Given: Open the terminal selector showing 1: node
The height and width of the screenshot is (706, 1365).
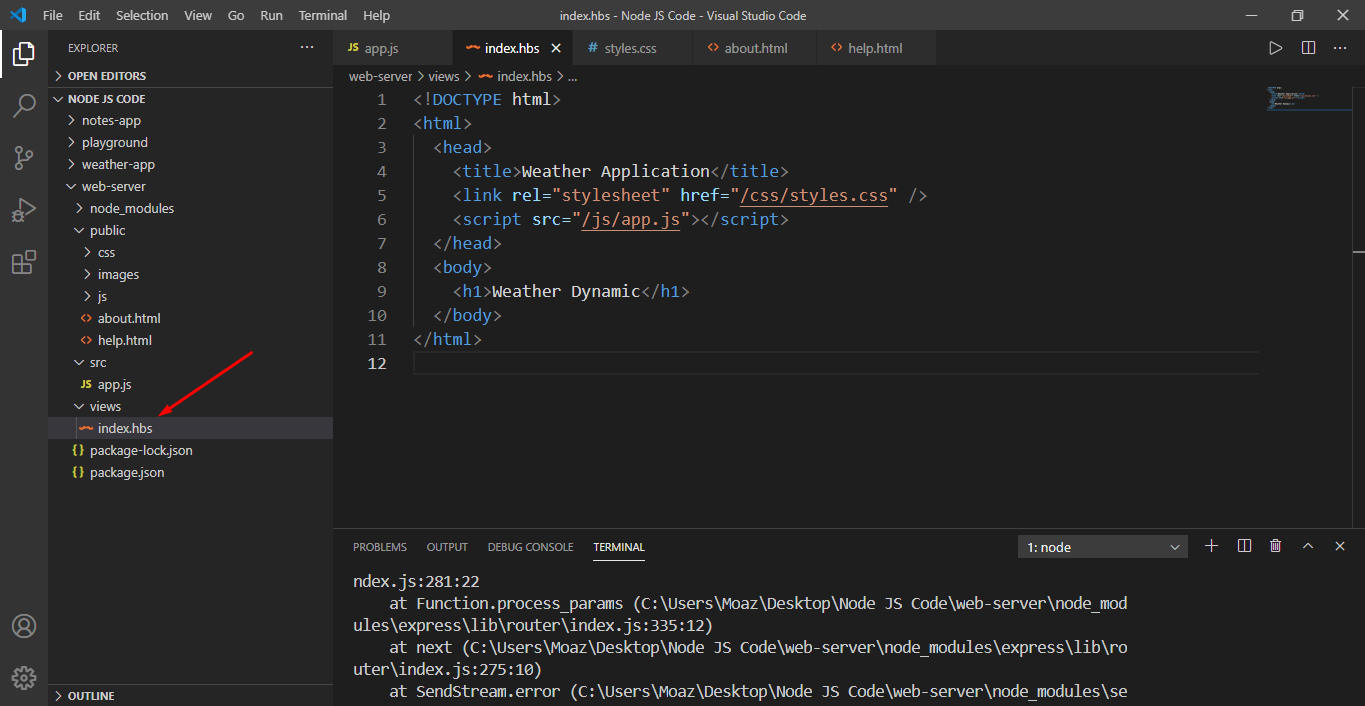Looking at the screenshot, I should tap(1102, 546).
